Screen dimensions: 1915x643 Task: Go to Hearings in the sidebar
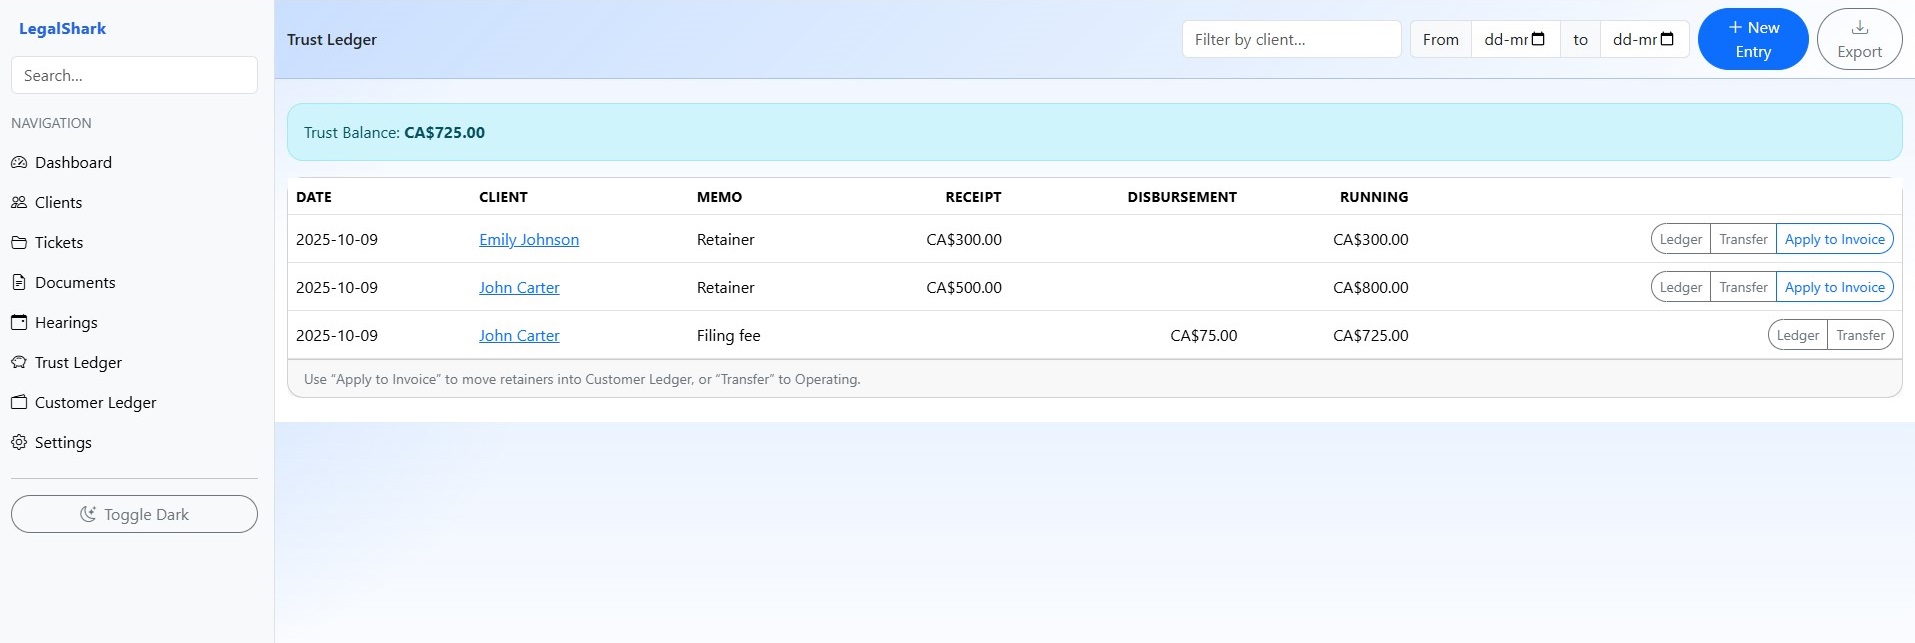66,322
